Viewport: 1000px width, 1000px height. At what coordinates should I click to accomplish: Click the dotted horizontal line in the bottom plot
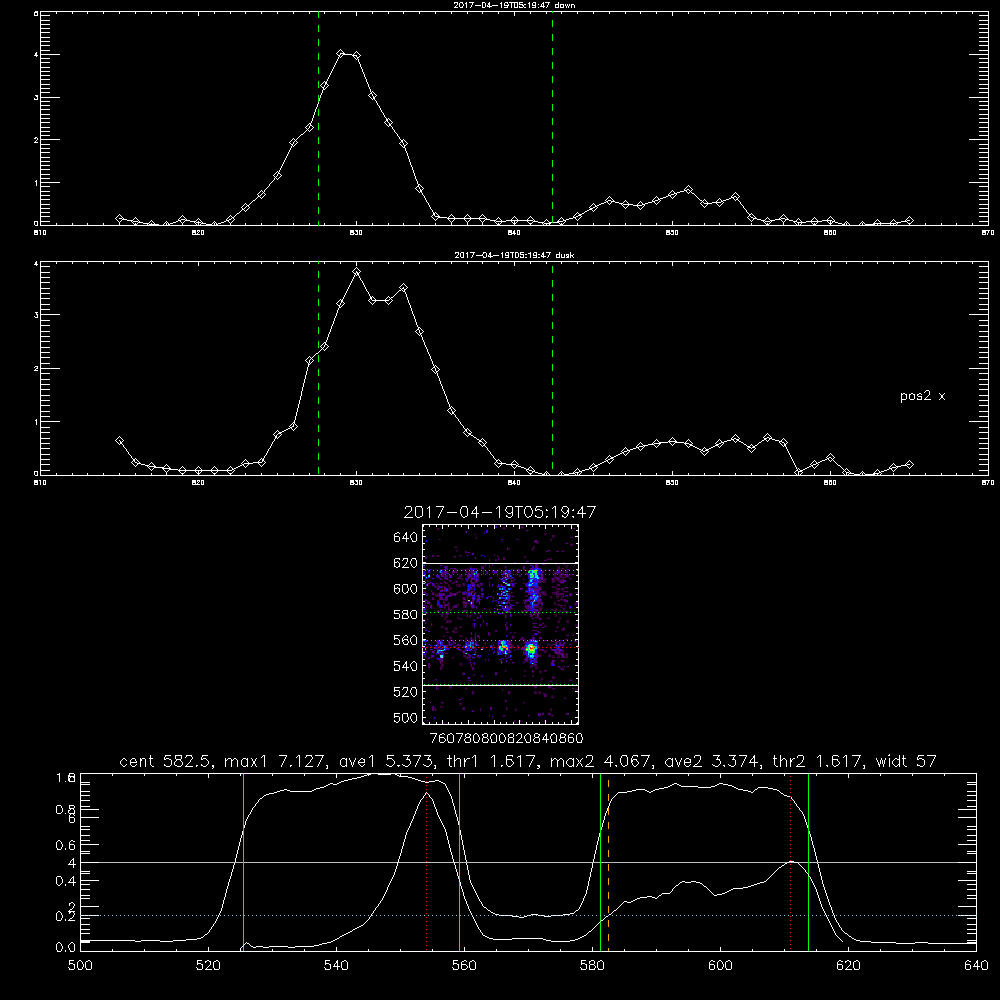[x=528, y=916]
